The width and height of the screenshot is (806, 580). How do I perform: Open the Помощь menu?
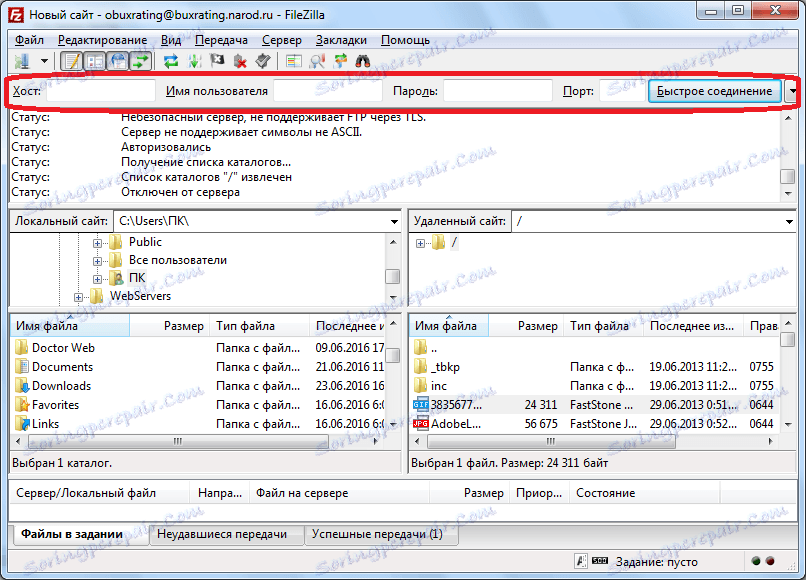(x=405, y=40)
